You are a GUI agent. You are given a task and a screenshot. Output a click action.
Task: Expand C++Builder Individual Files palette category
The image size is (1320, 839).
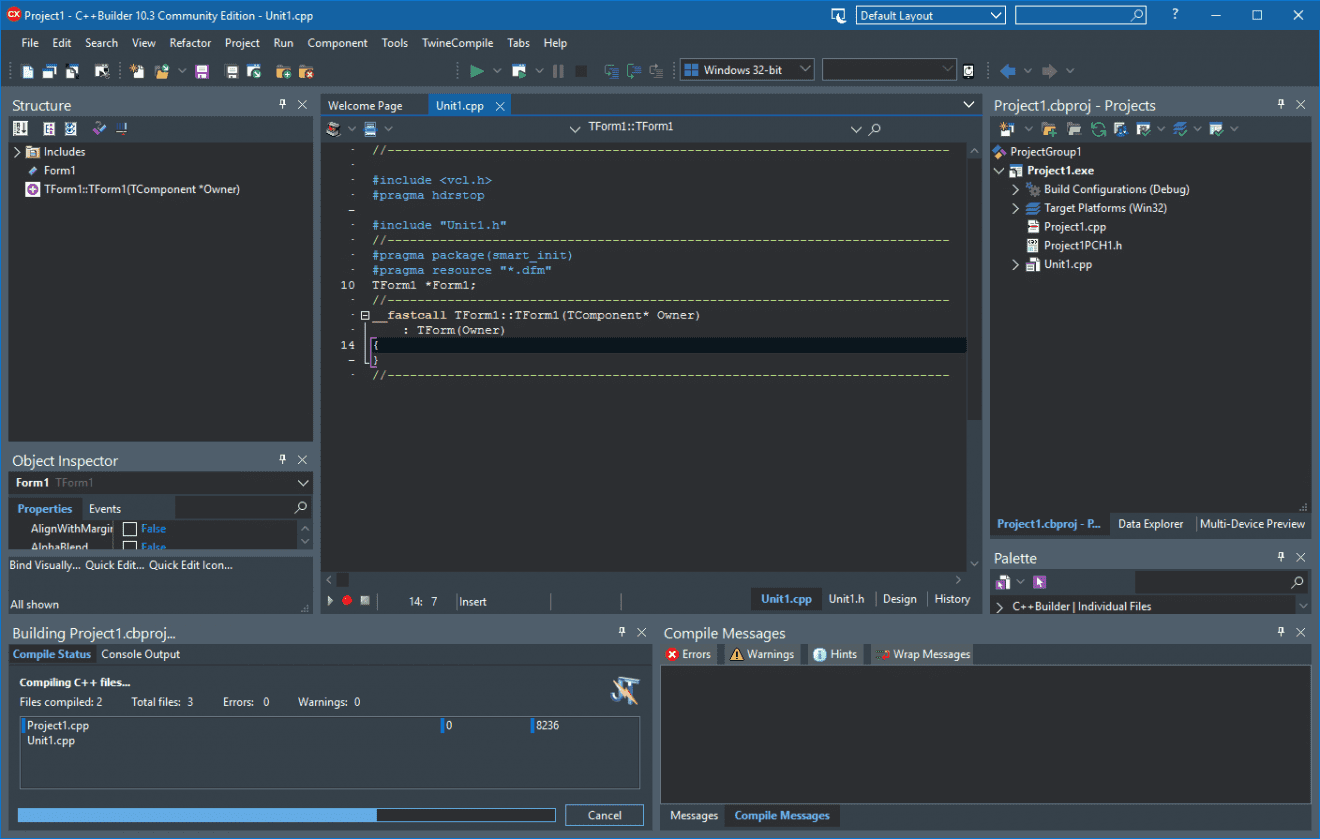click(999, 606)
